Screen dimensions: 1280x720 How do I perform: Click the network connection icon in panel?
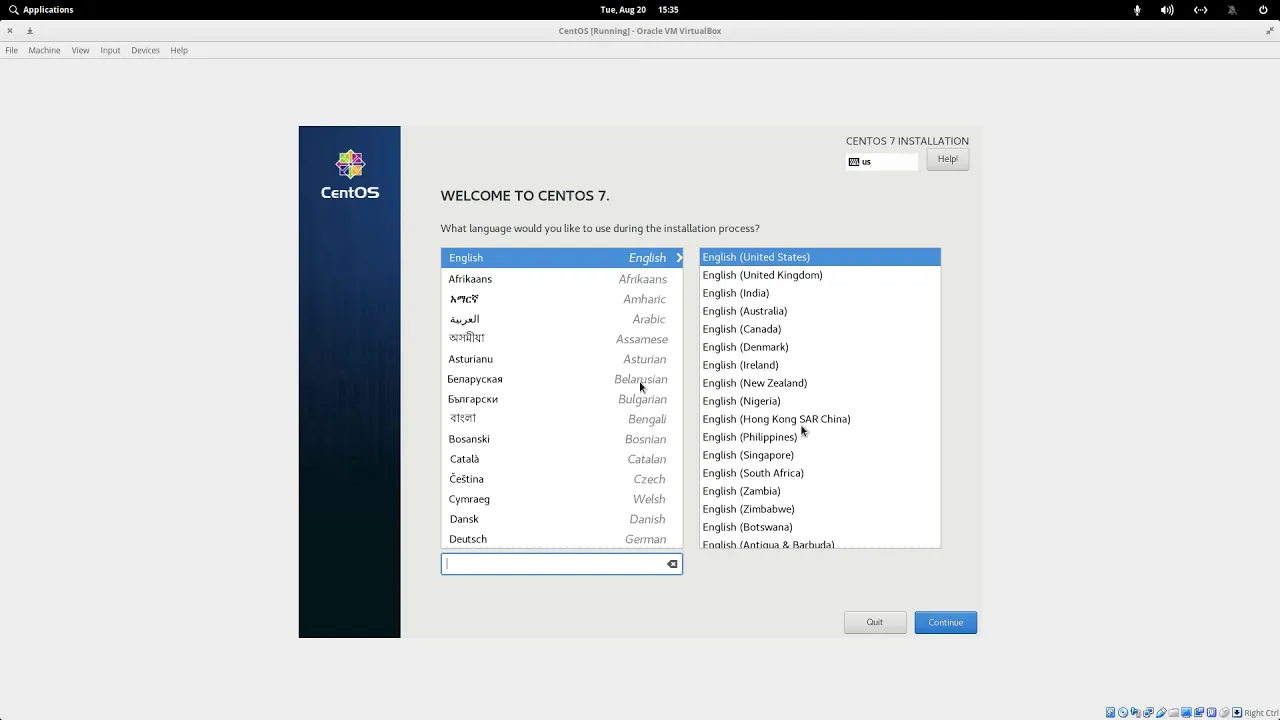[x=1200, y=10]
